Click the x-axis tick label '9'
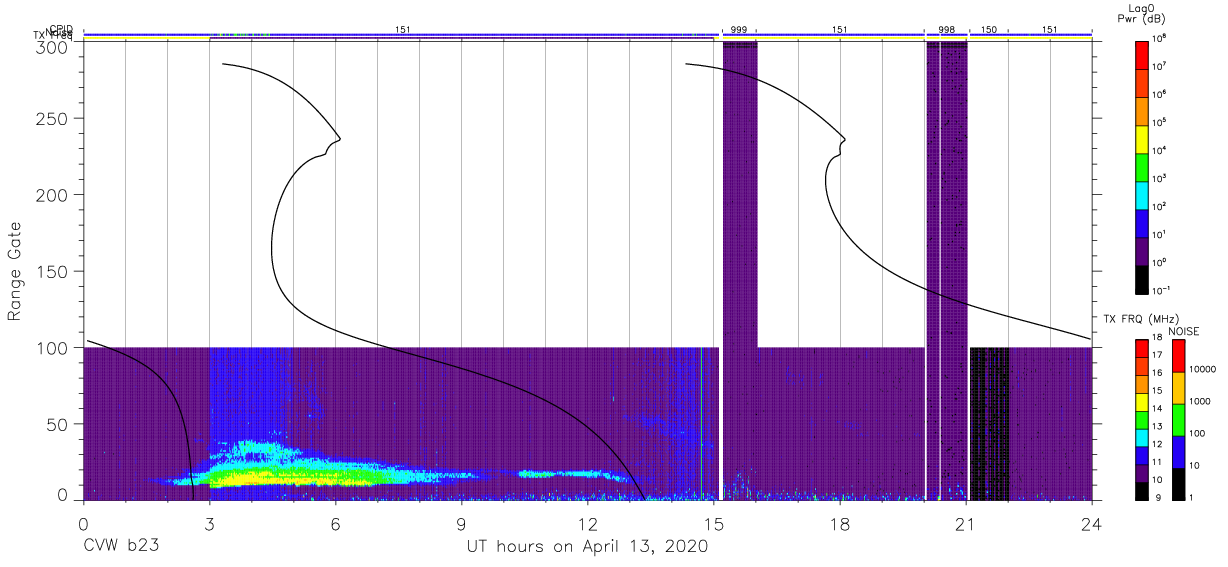This screenshot has width=1228, height=567. (x=461, y=522)
